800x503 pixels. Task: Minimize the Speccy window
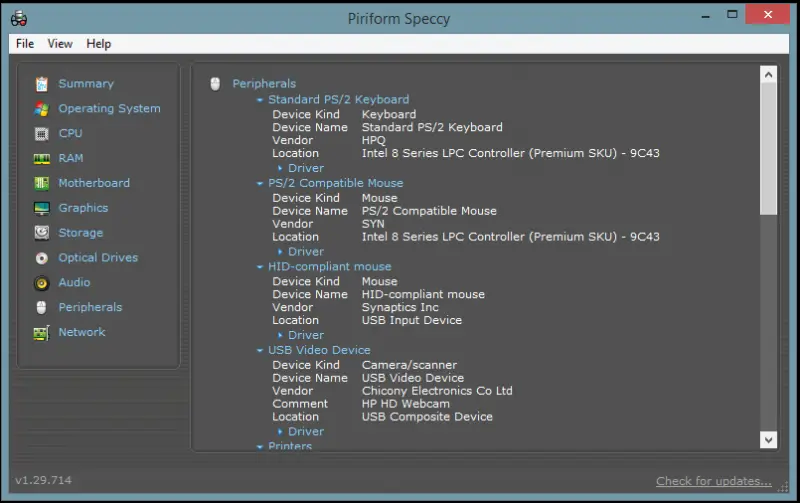(706, 16)
